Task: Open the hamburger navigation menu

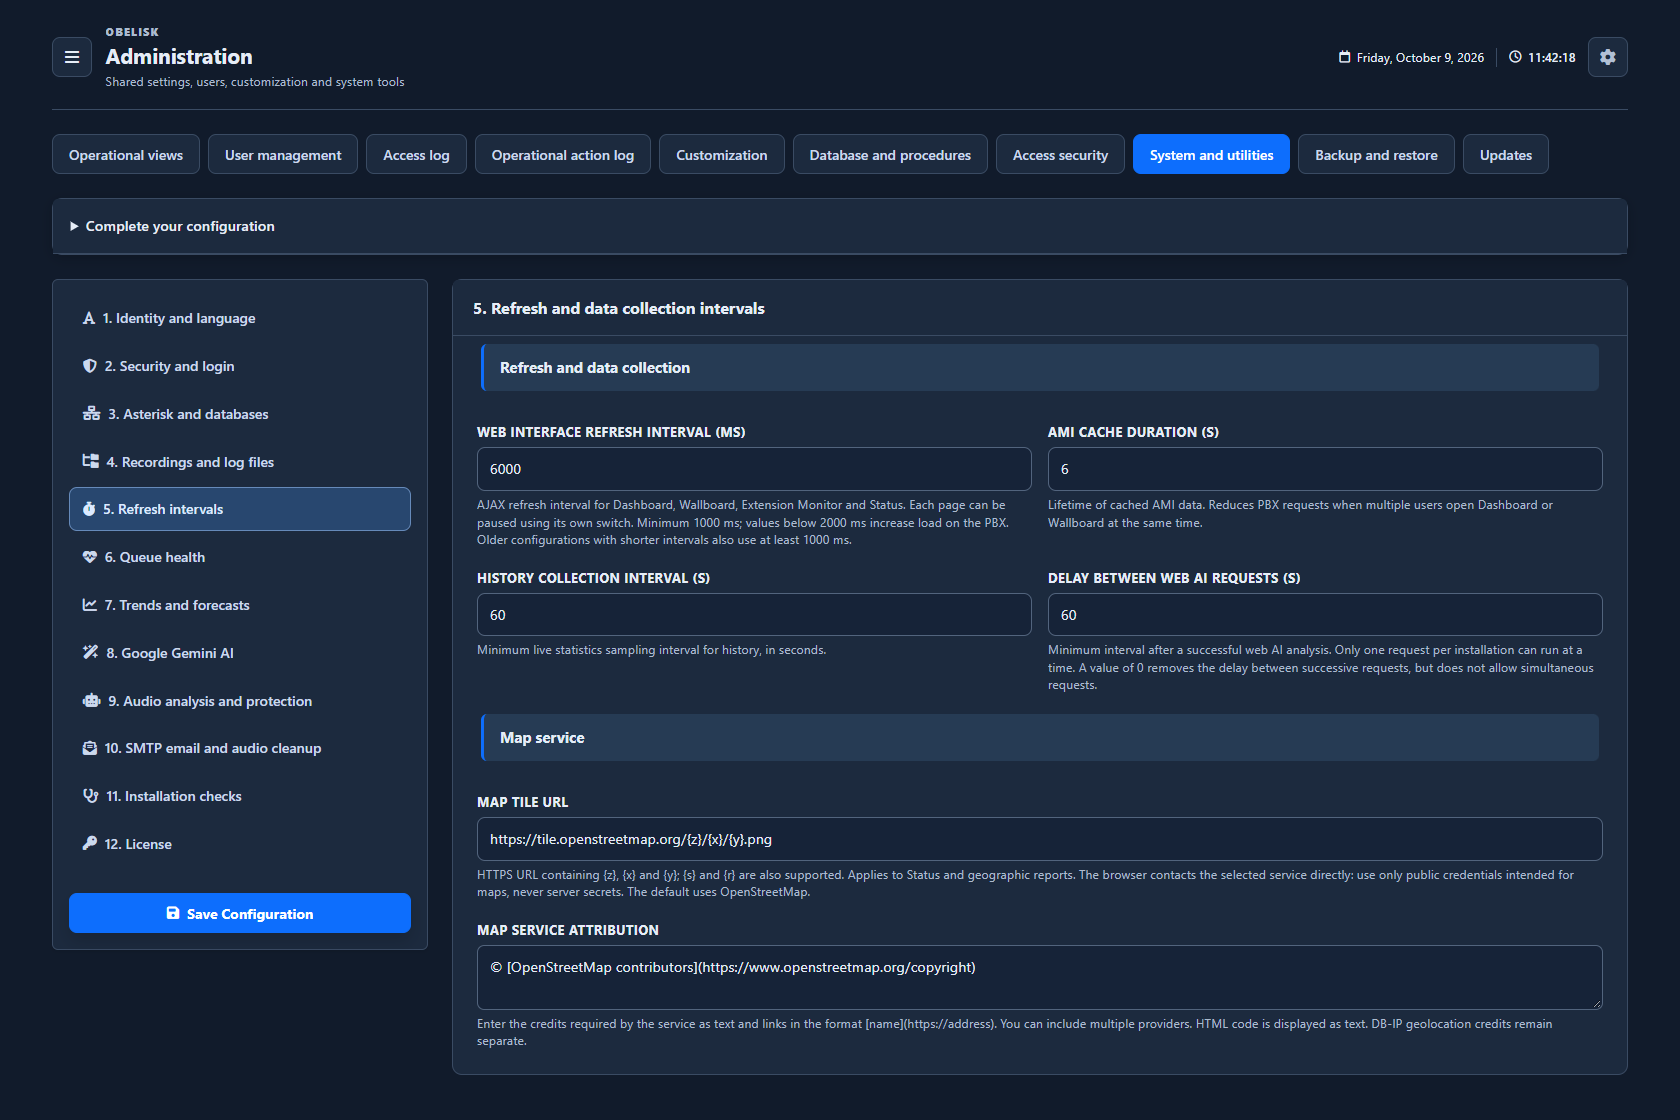Action: [x=72, y=57]
